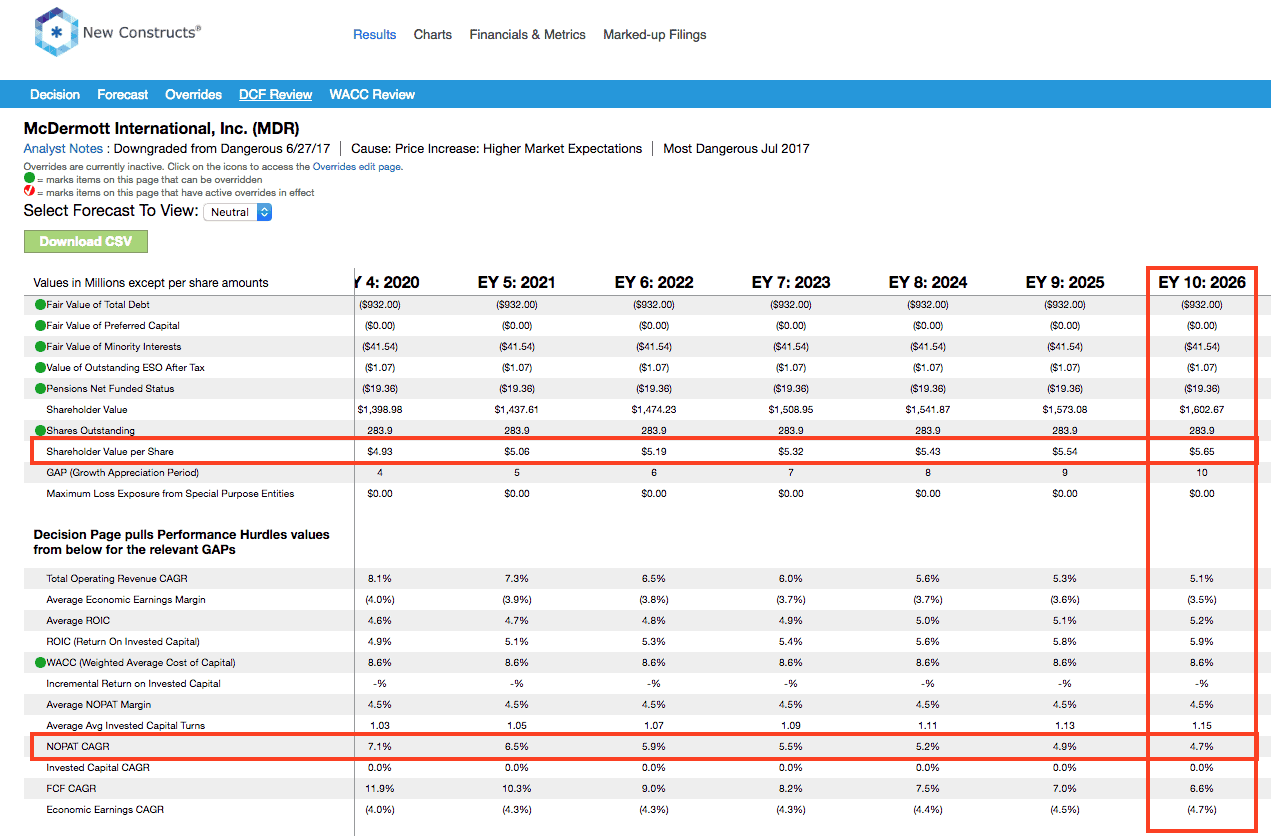
Task: Select the EY 9: 2025 column header
Action: click(1065, 283)
